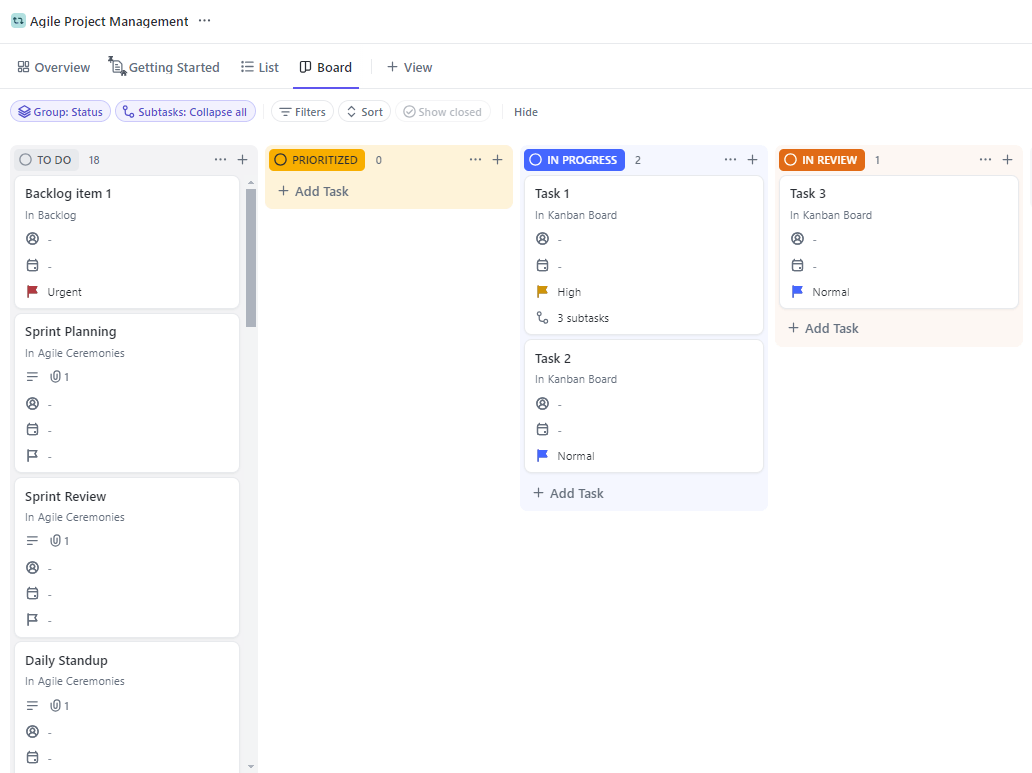The width and height of the screenshot is (1032, 773).
Task: Open the Group: Status dropdown
Action: point(61,112)
